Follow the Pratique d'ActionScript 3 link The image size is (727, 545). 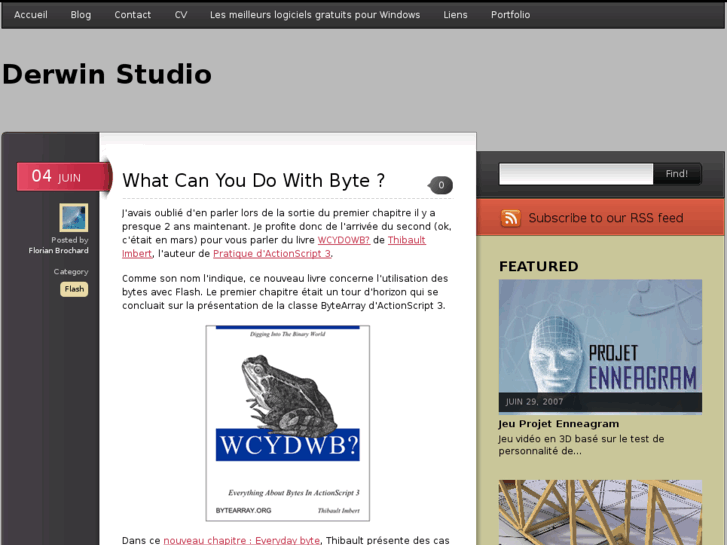[271, 254]
